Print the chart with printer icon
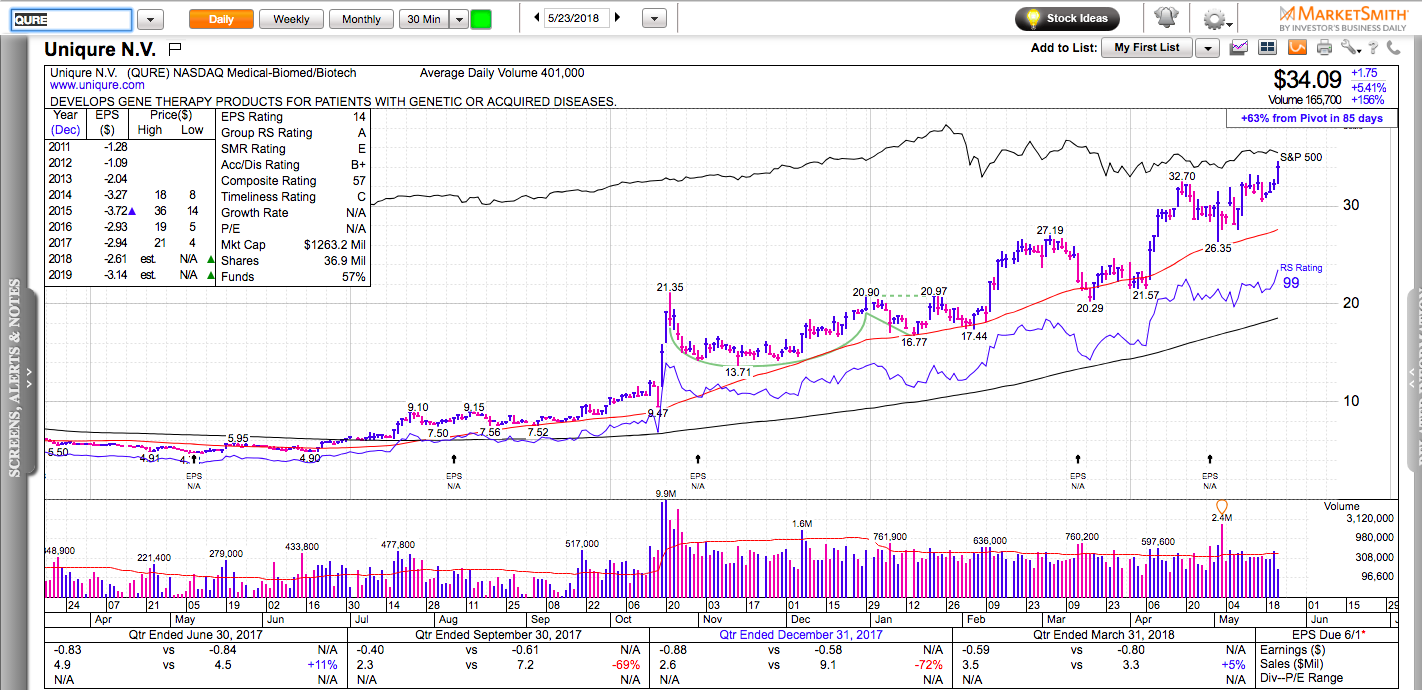This screenshot has height=690, width=1422. 1325,47
